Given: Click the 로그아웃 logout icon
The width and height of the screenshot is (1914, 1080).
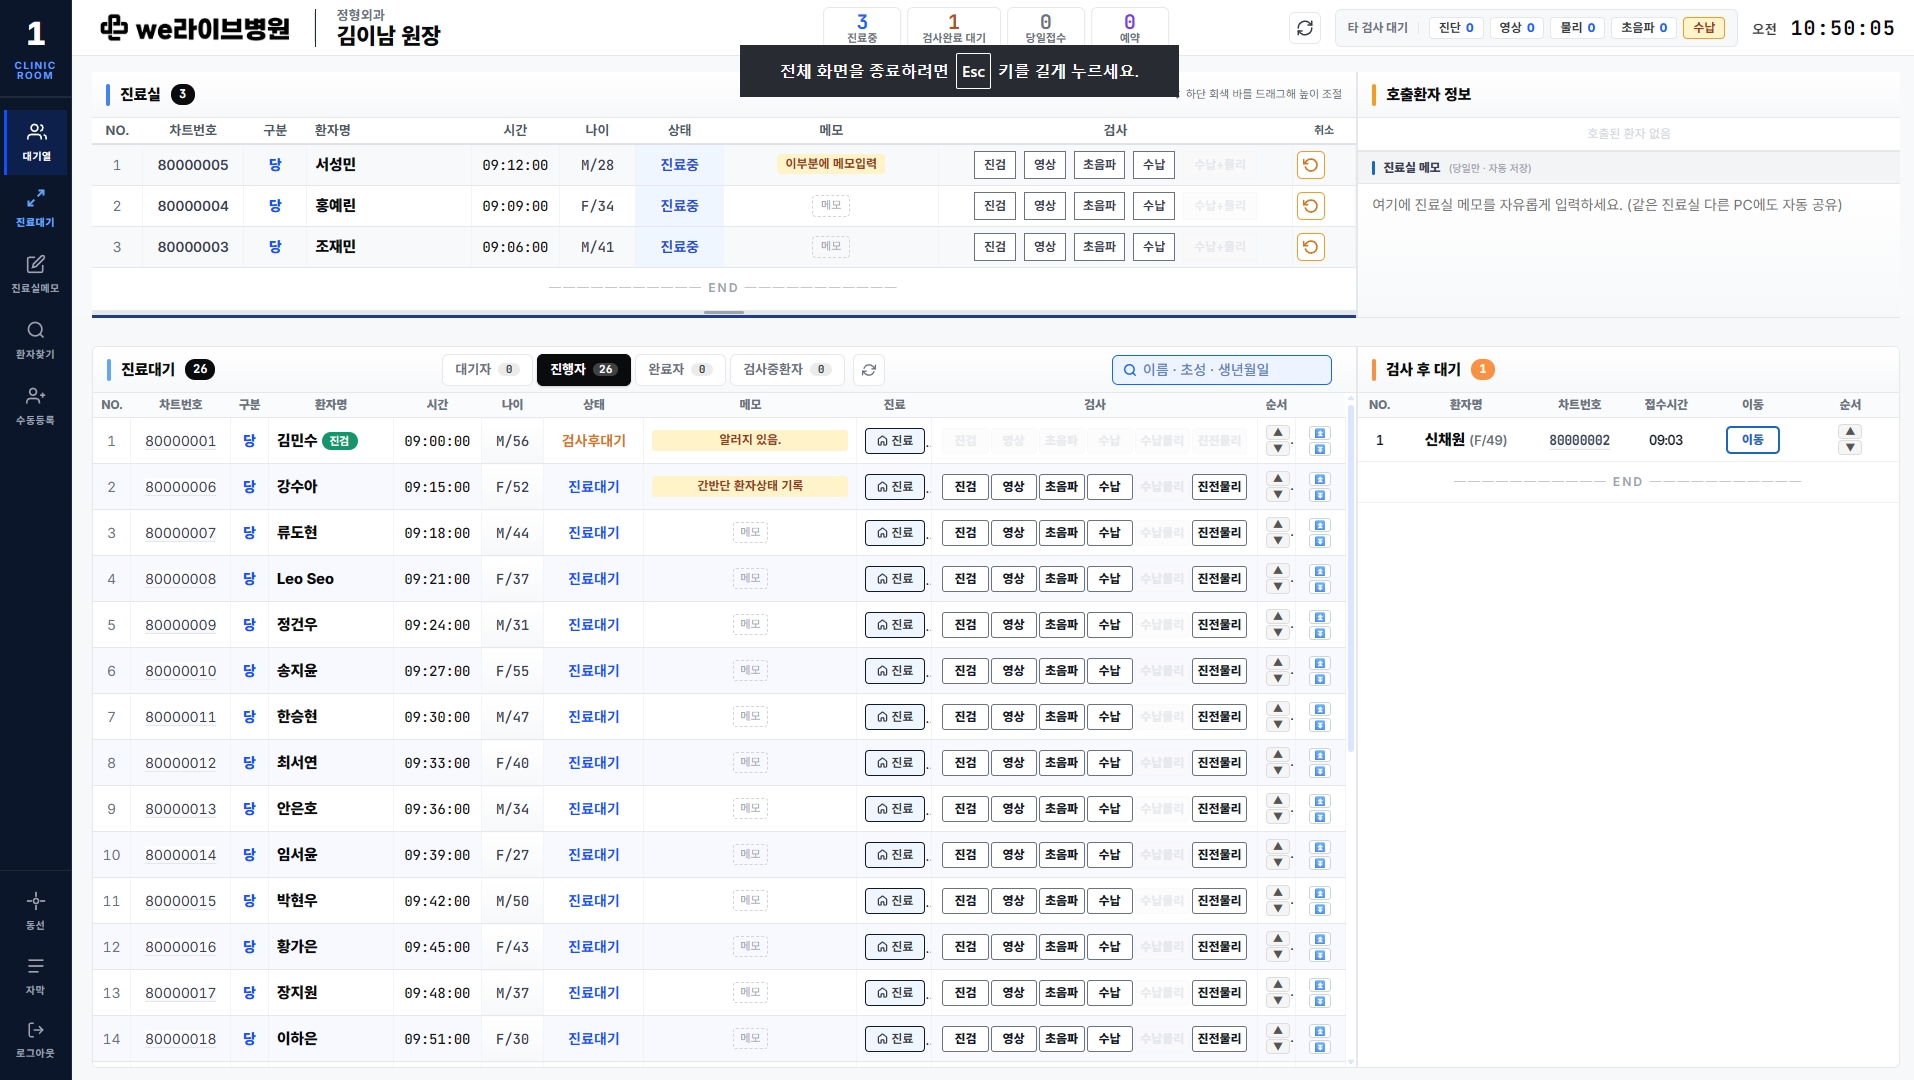Looking at the screenshot, I should click(36, 1039).
